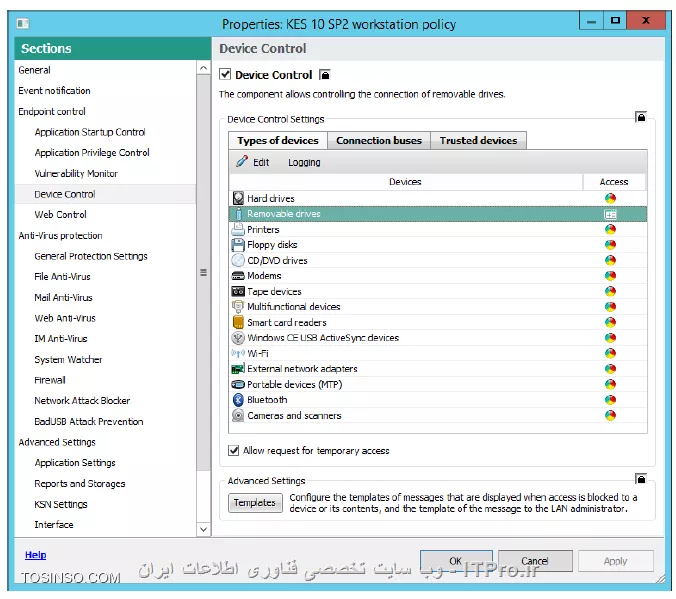
Task: Toggle the lock on Device Control Settings group
Action: (x=641, y=117)
